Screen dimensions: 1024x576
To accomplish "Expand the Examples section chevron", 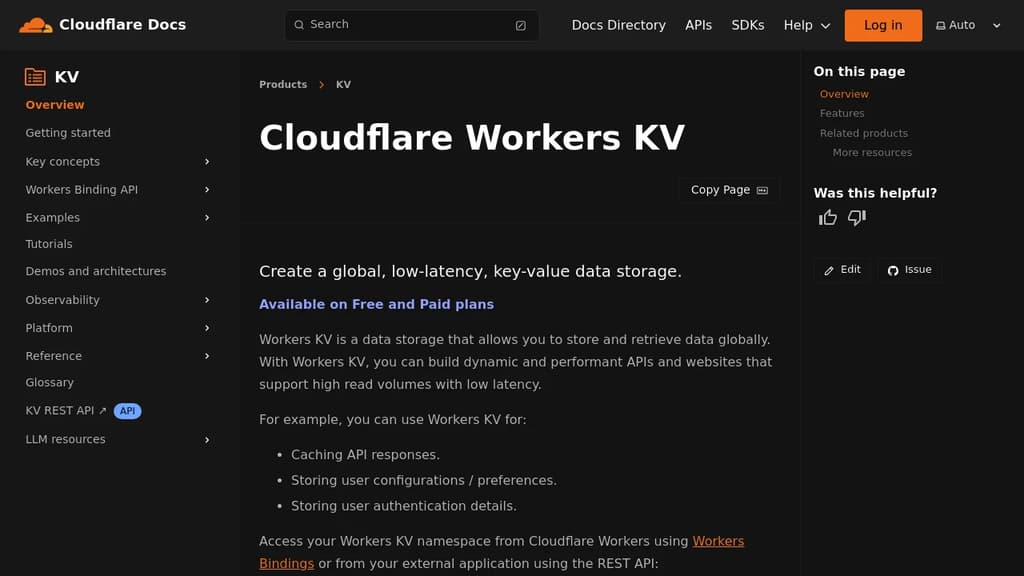I will (207, 217).
